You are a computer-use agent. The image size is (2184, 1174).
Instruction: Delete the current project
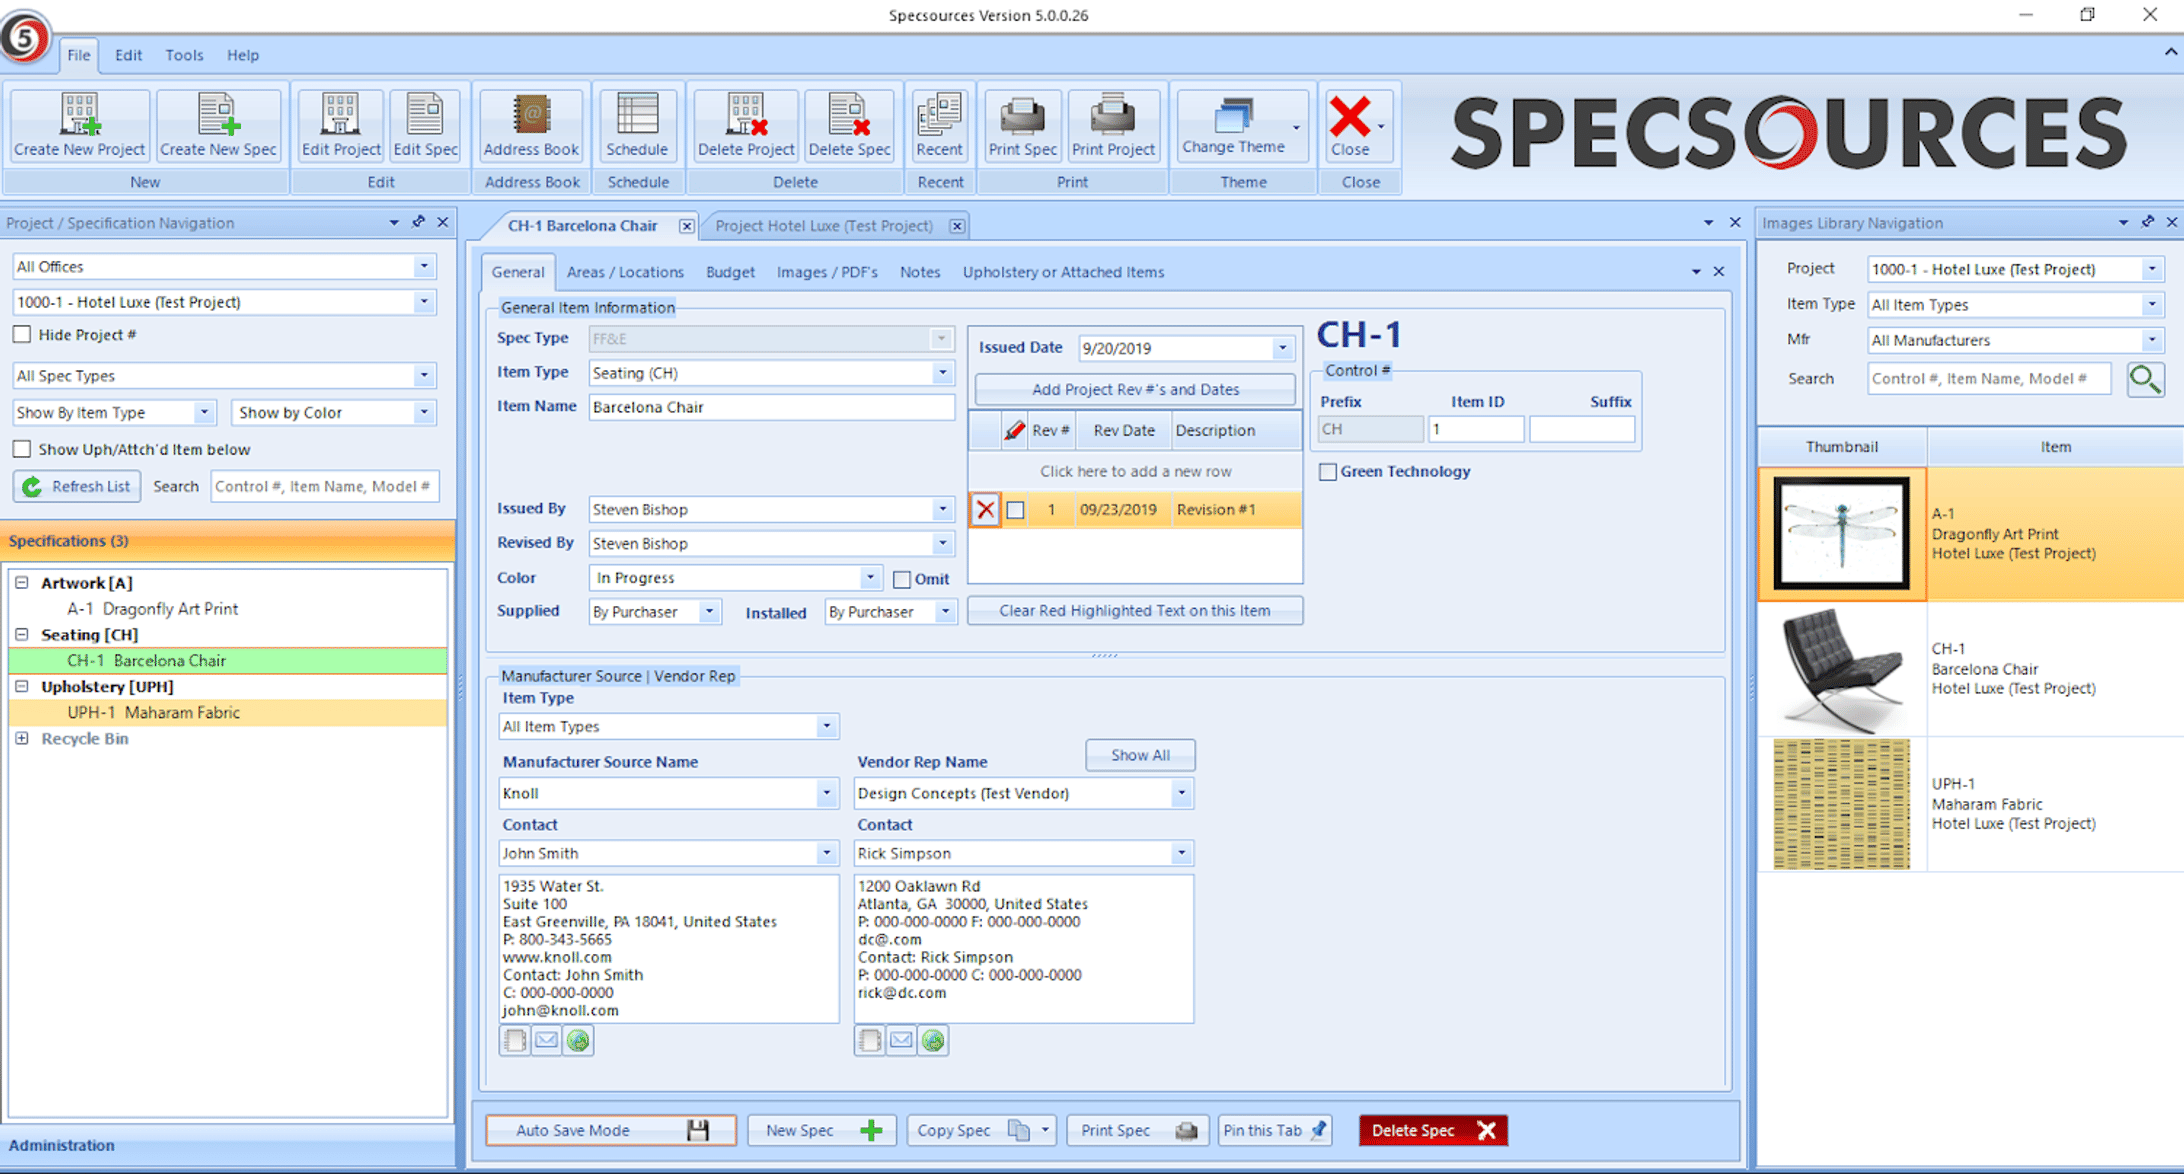click(x=744, y=125)
